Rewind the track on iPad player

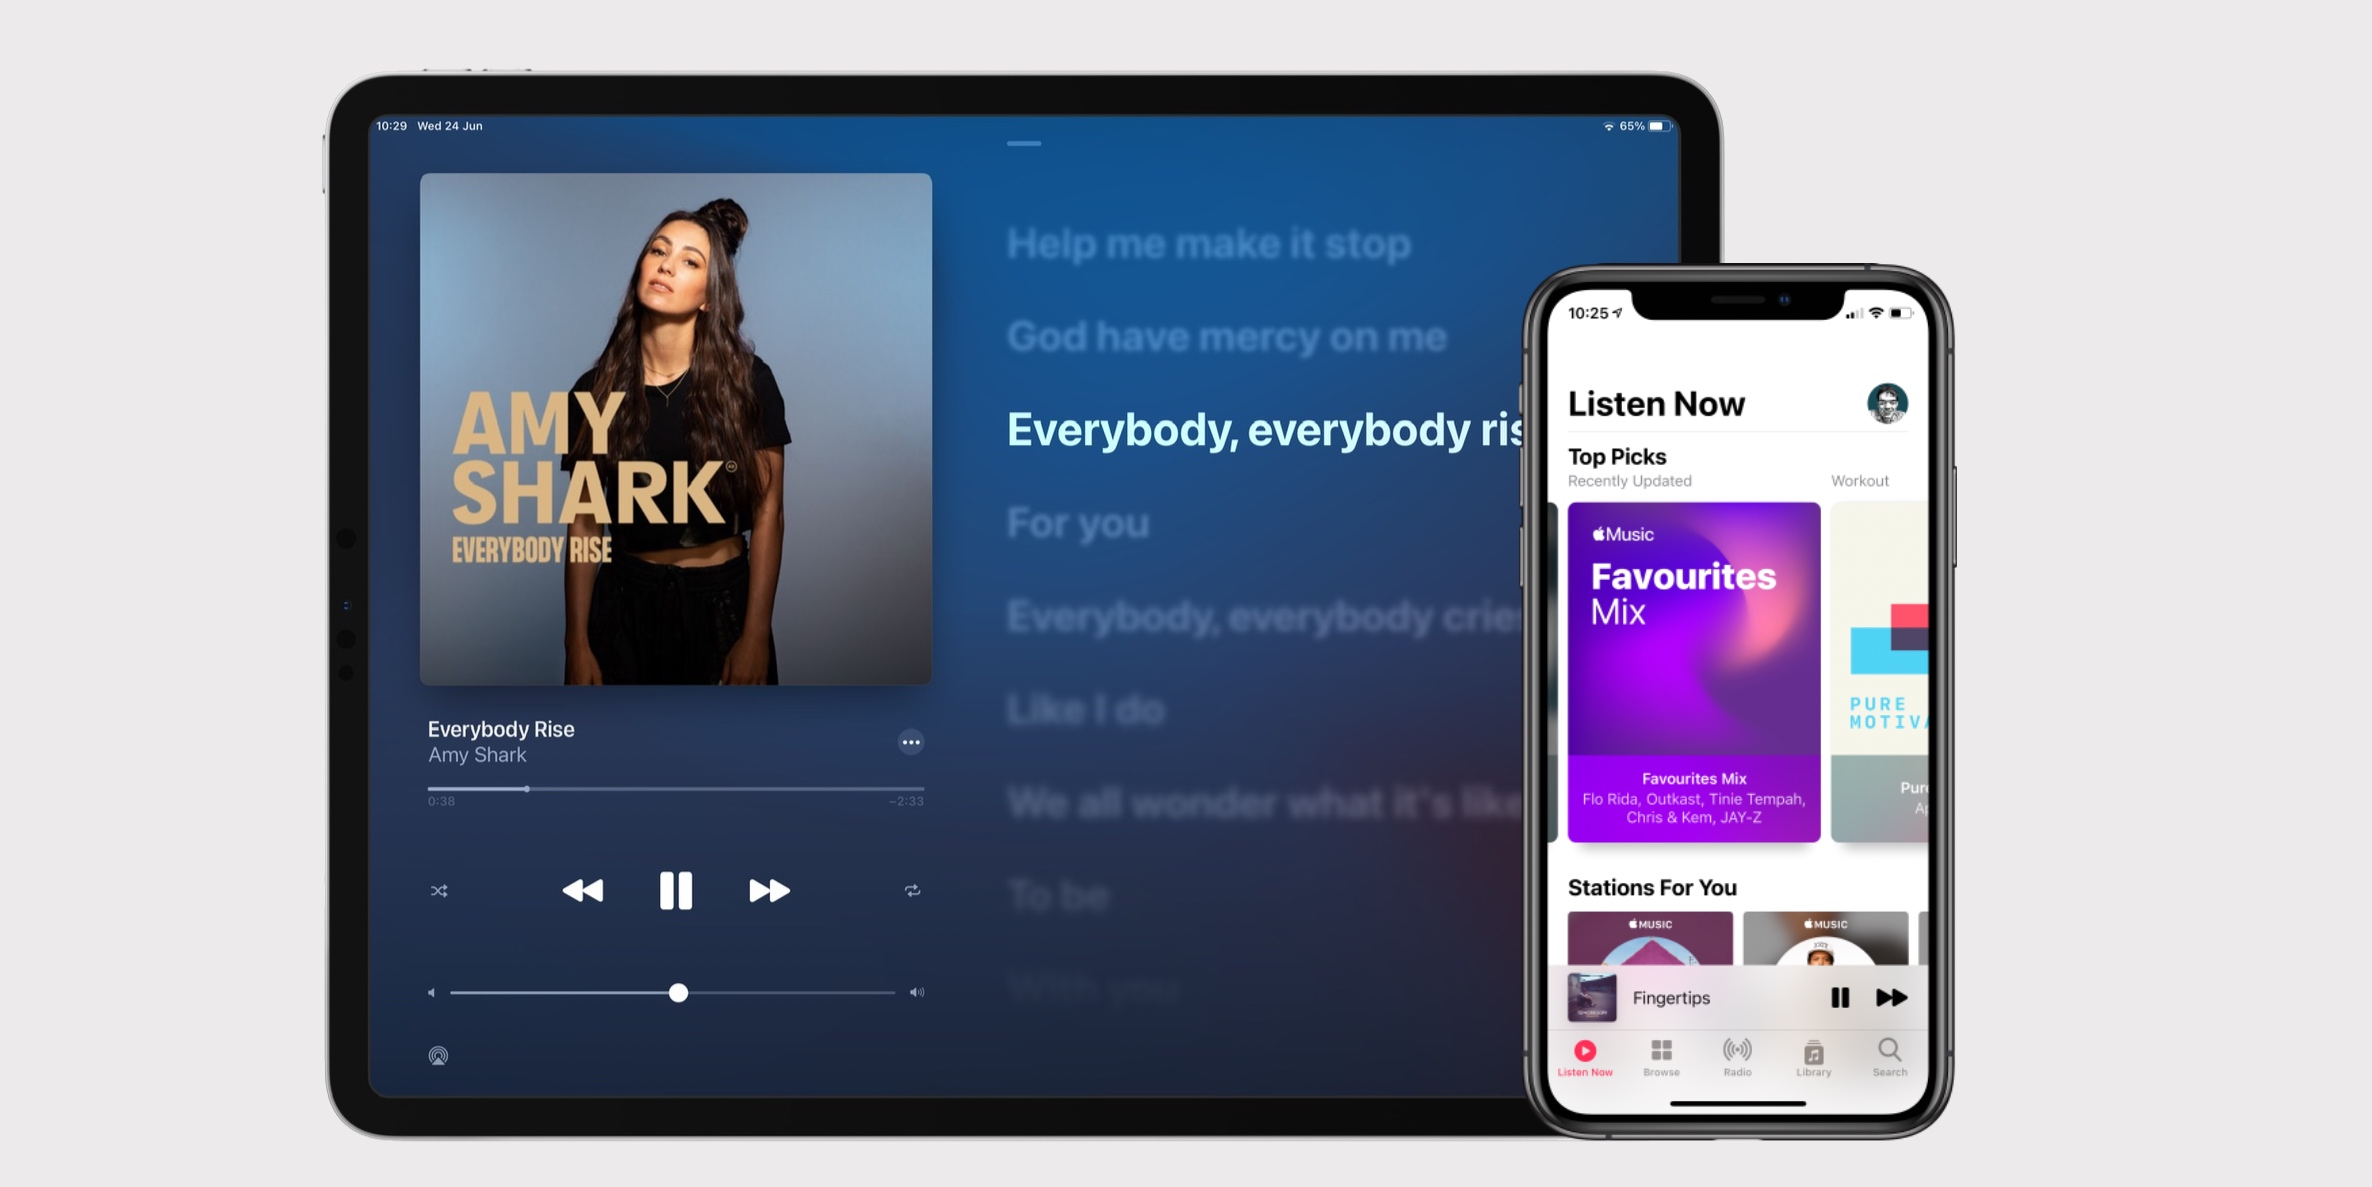coord(584,890)
